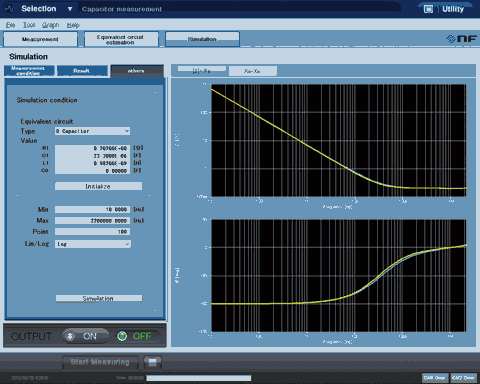Click the waveform icon beside Selection

10,9
